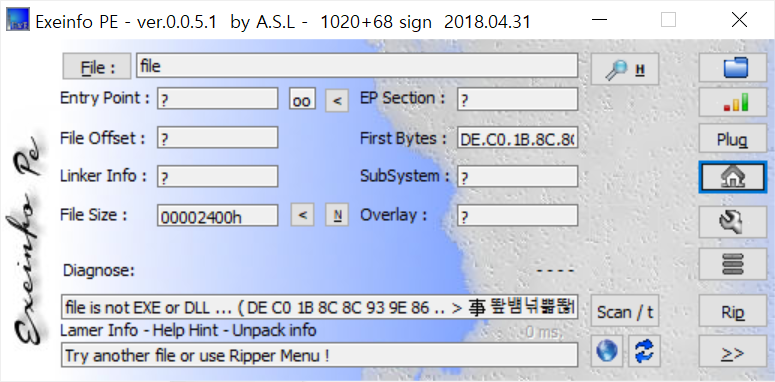Click the SubSystem value field
Screen dimensions: 775x382
click(517, 176)
